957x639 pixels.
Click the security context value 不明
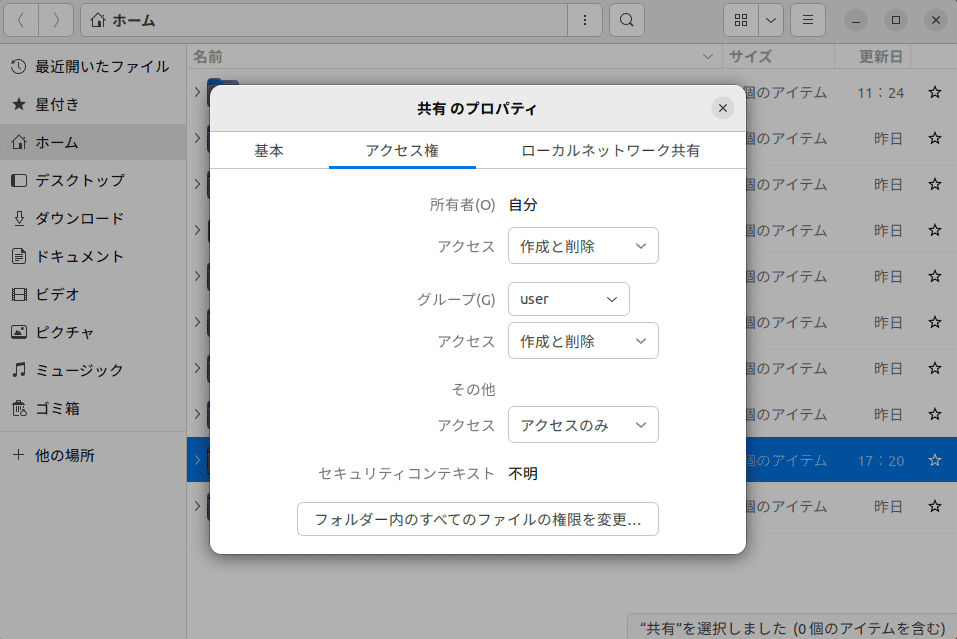pos(523,474)
